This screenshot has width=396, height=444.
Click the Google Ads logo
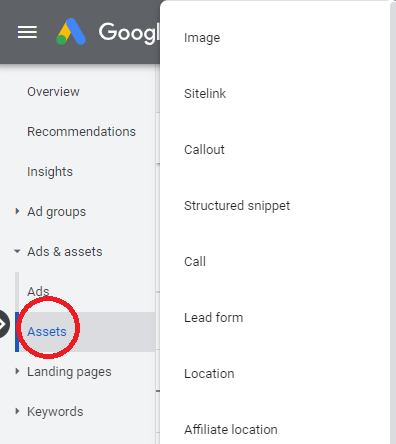point(71,31)
